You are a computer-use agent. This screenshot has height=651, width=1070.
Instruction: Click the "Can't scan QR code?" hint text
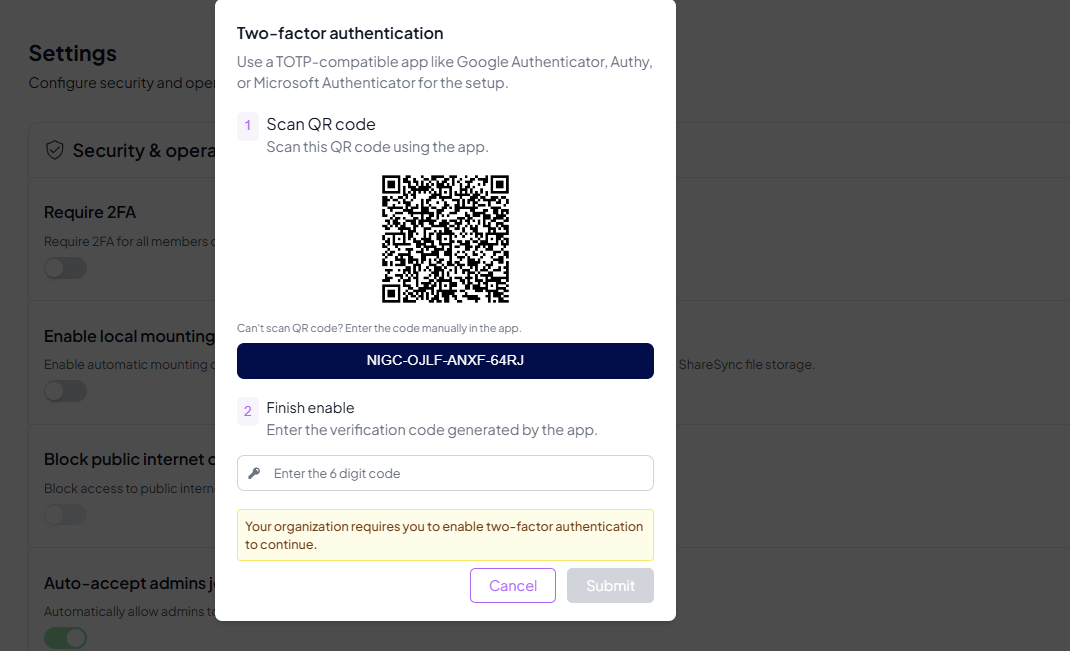(379, 328)
